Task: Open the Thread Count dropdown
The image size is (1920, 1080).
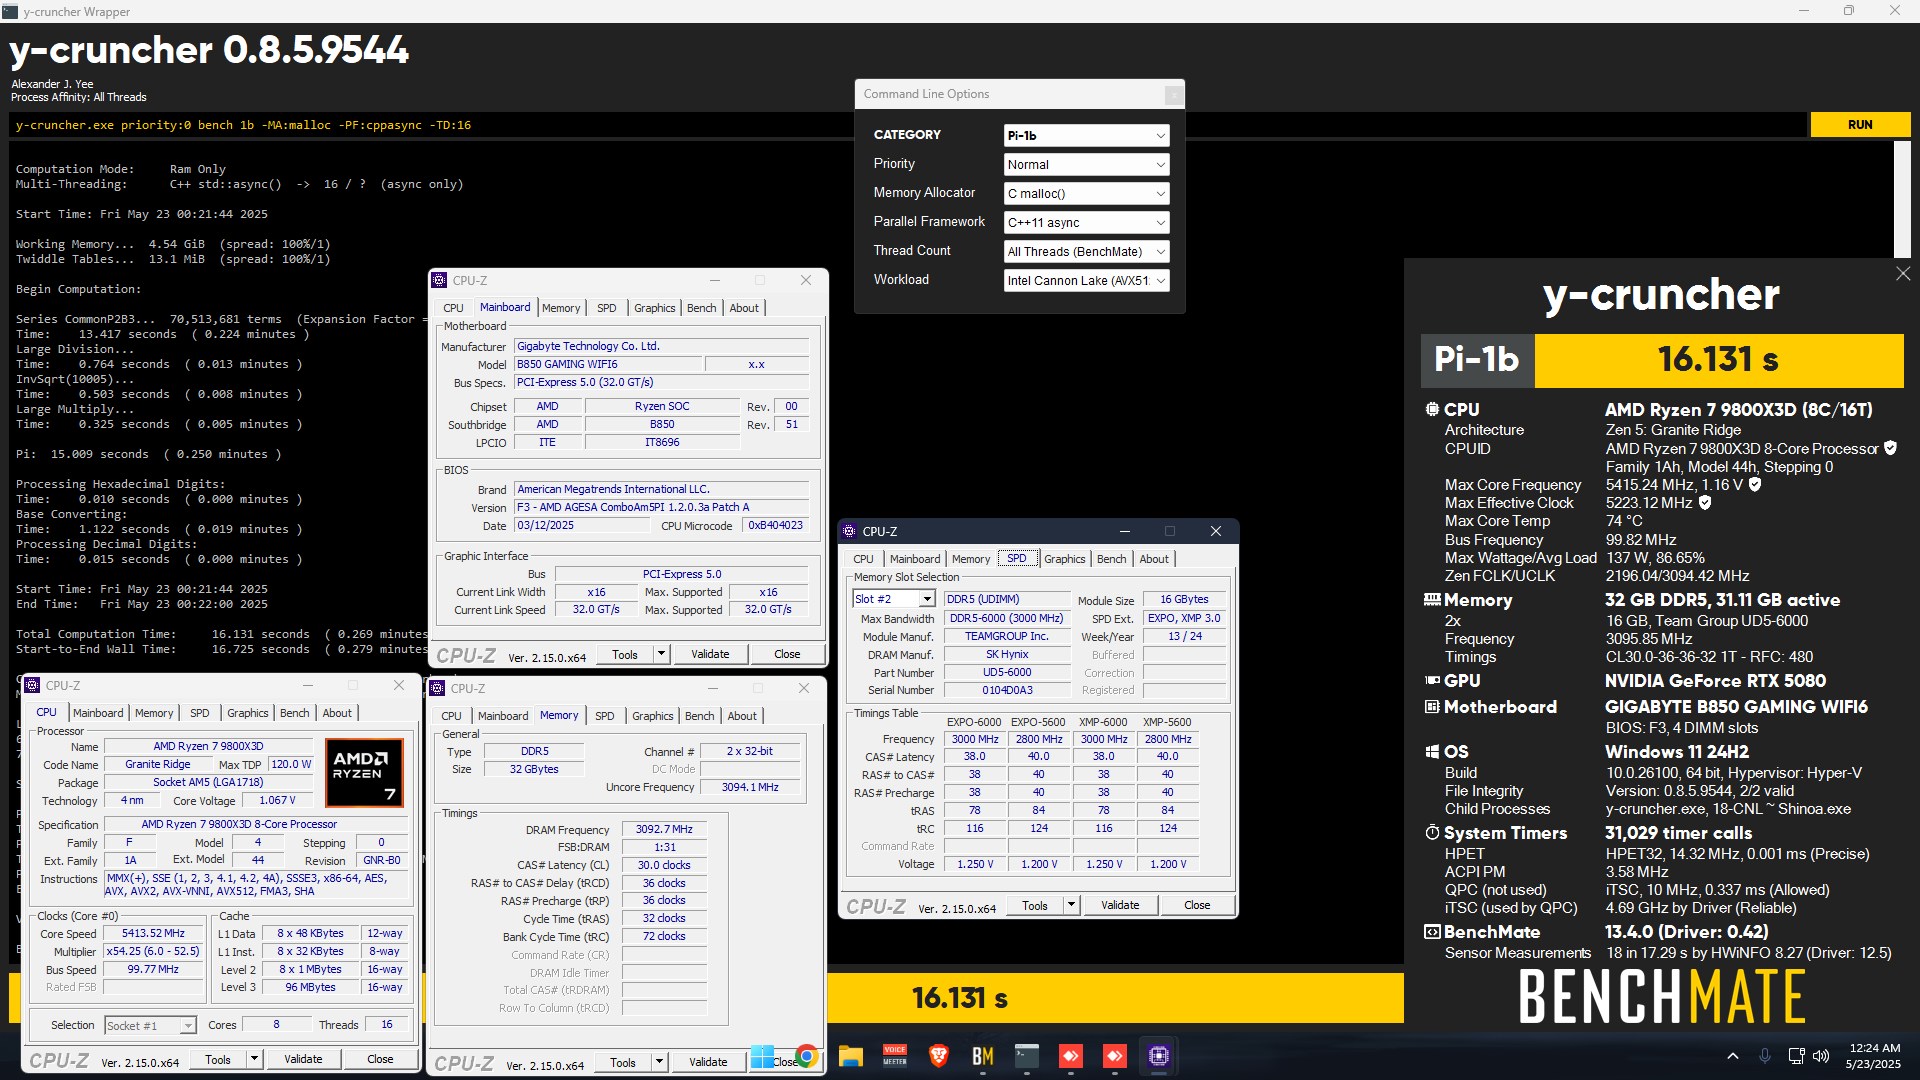Action: click(x=1086, y=251)
